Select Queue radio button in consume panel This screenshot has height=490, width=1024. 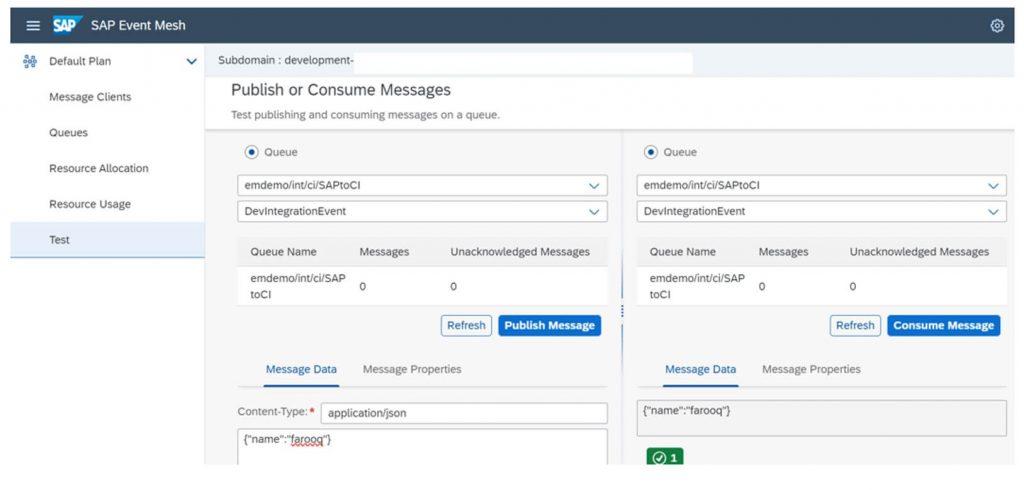click(x=650, y=152)
